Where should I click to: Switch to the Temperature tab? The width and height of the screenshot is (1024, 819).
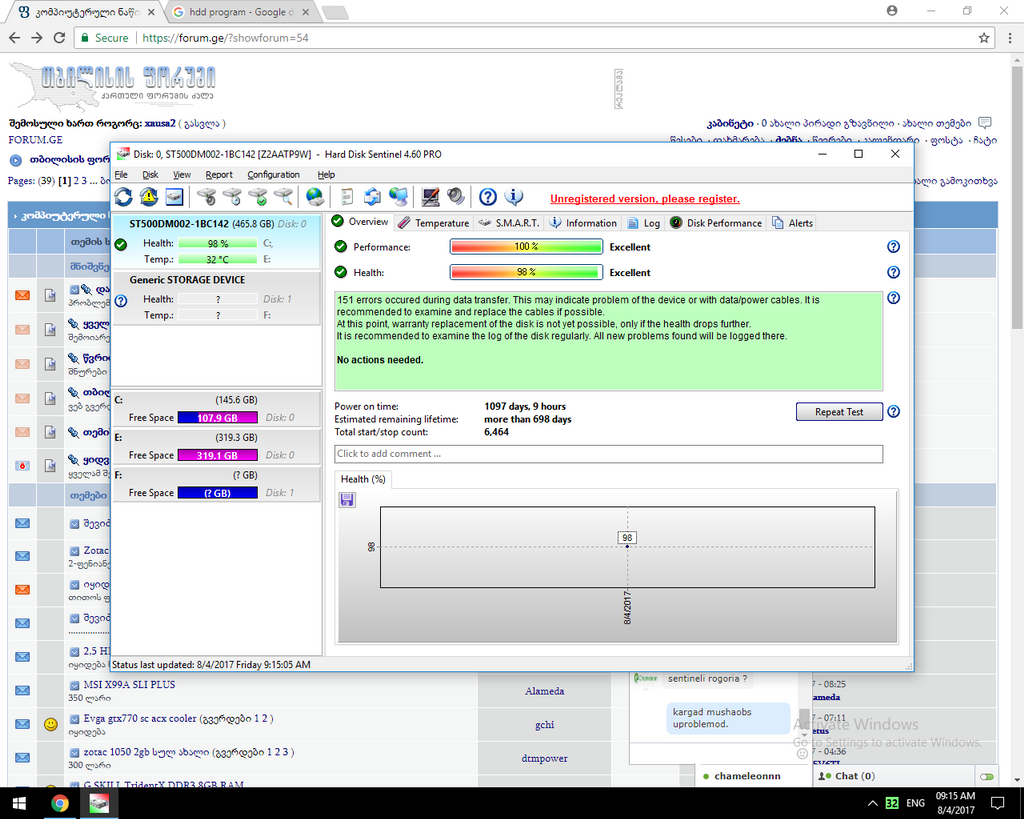(x=434, y=223)
